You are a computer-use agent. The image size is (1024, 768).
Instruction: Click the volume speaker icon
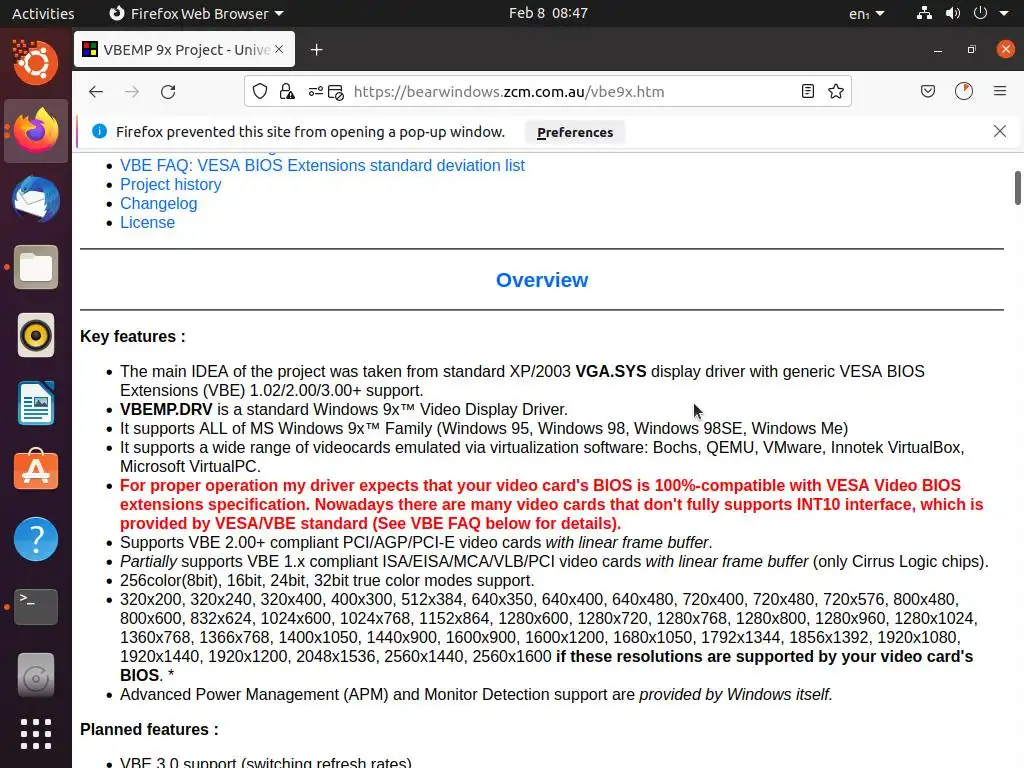[953, 13]
